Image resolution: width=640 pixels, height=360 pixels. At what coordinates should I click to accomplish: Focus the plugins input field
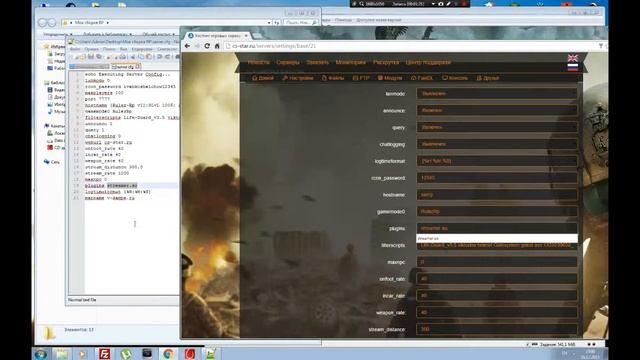[x=497, y=228]
